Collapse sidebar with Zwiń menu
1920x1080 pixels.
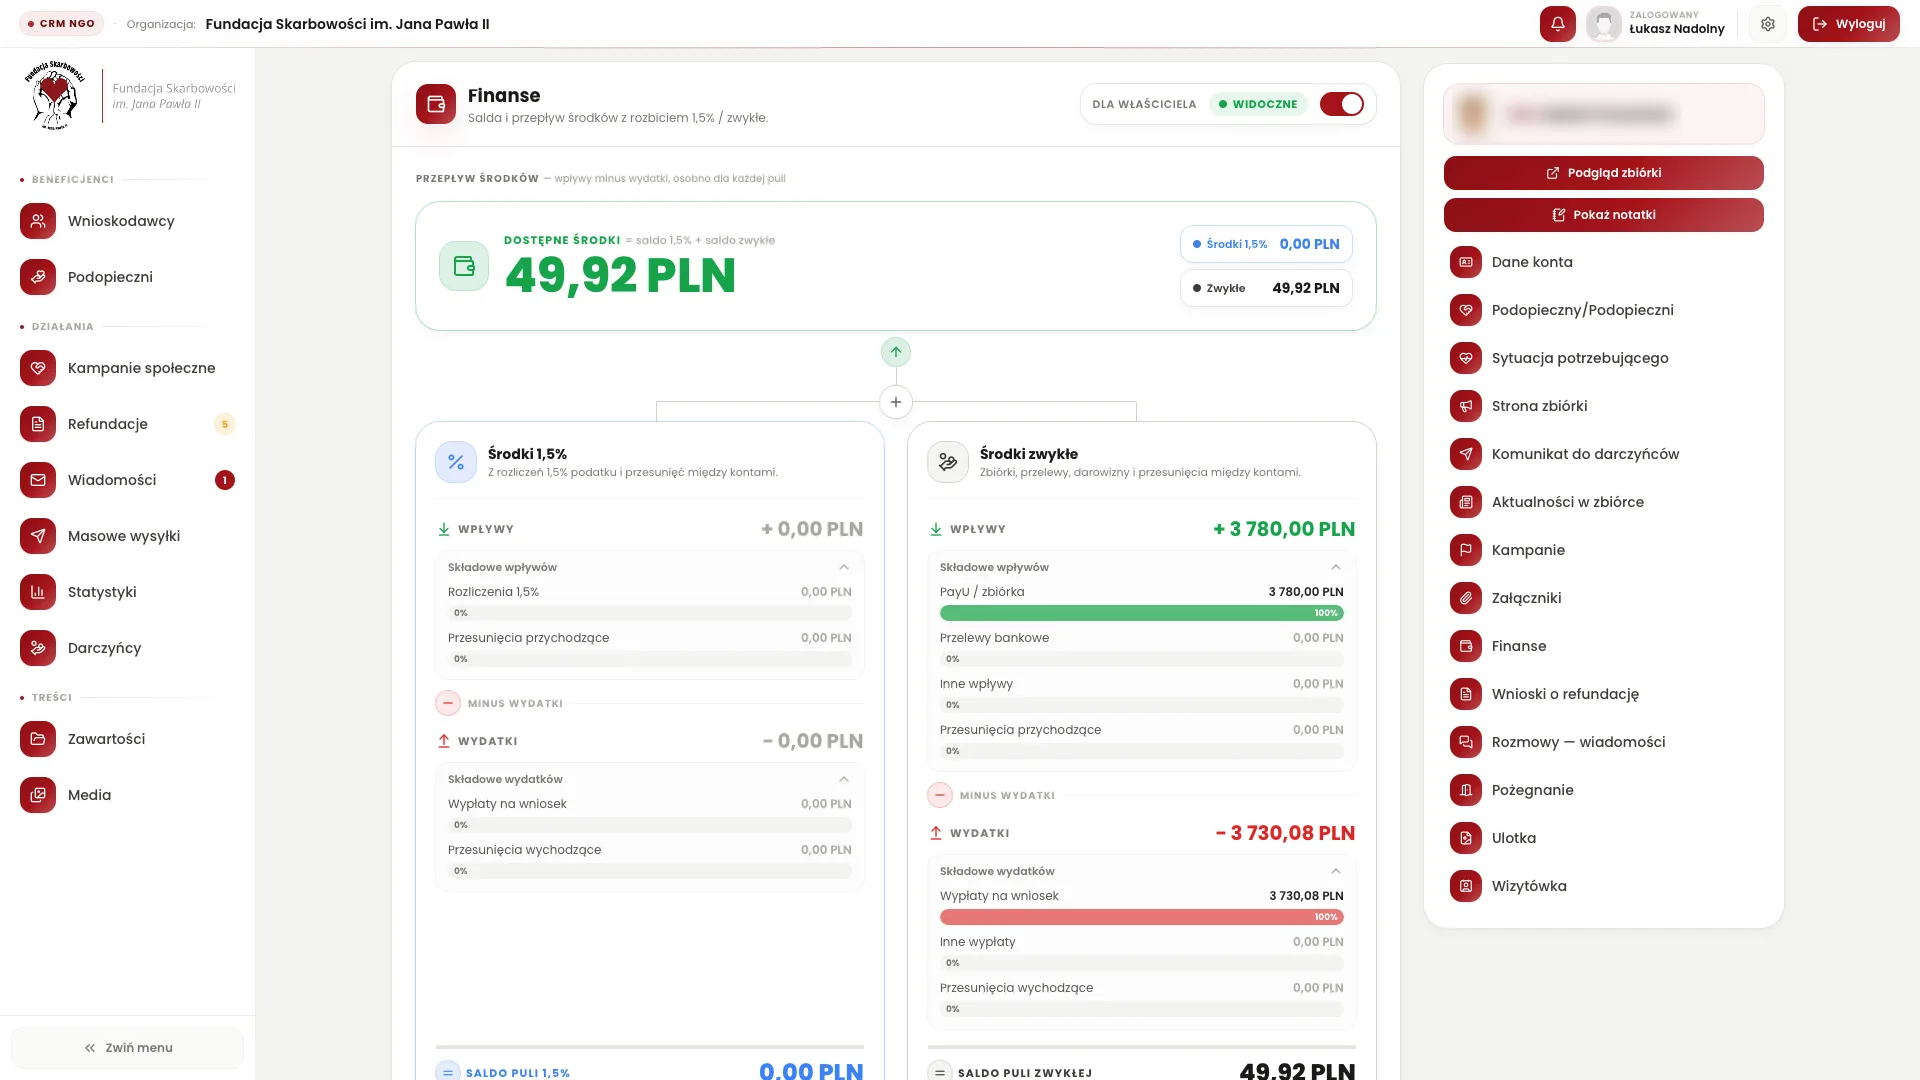(128, 1048)
